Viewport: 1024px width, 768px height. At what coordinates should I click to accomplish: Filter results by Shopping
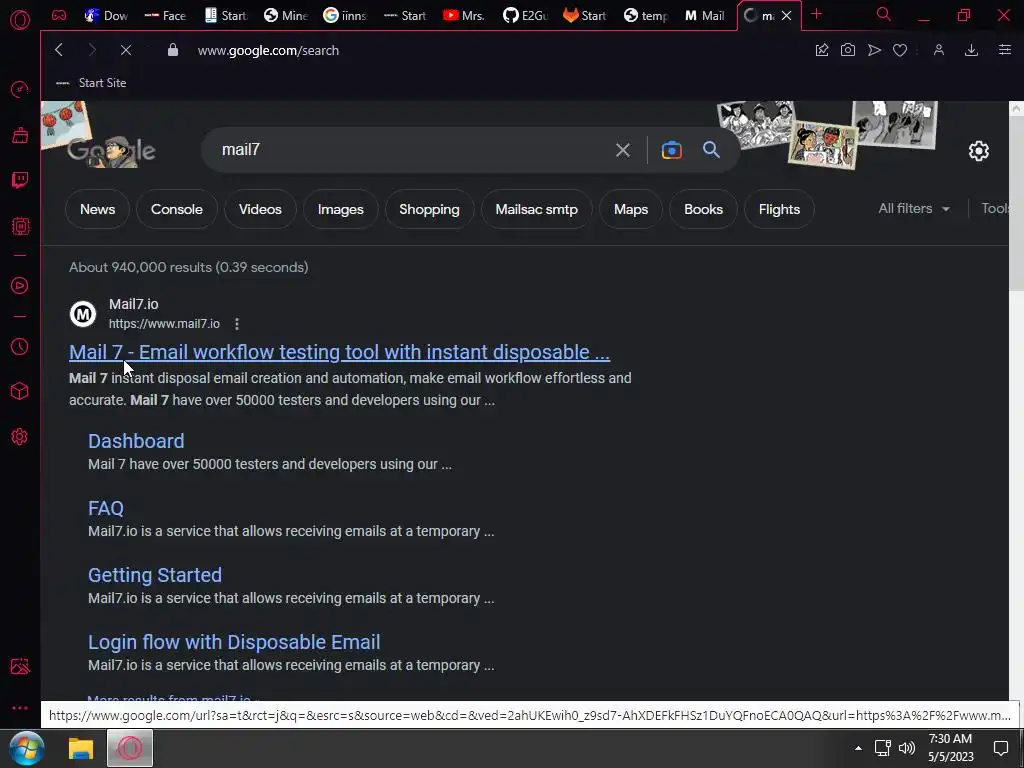[x=429, y=209]
